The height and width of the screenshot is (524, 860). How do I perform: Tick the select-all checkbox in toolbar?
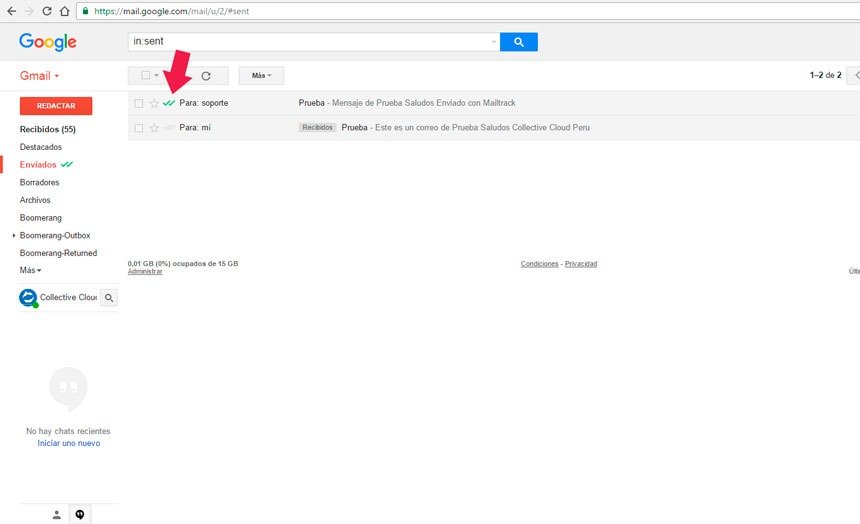click(145, 75)
